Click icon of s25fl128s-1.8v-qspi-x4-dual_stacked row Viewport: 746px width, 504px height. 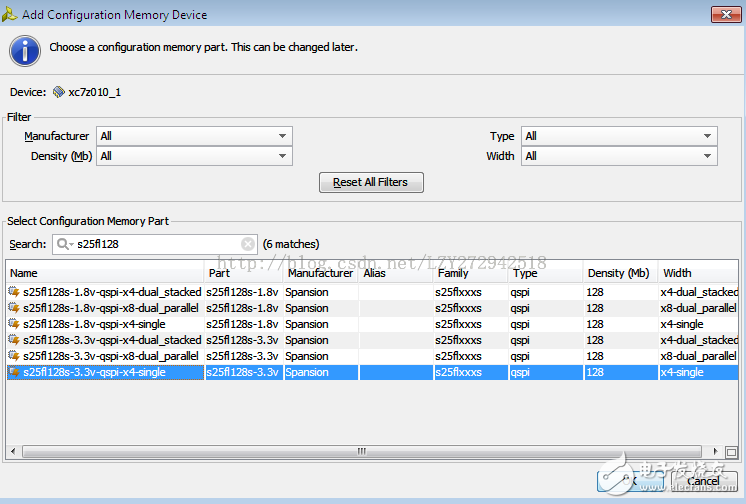(x=14, y=292)
